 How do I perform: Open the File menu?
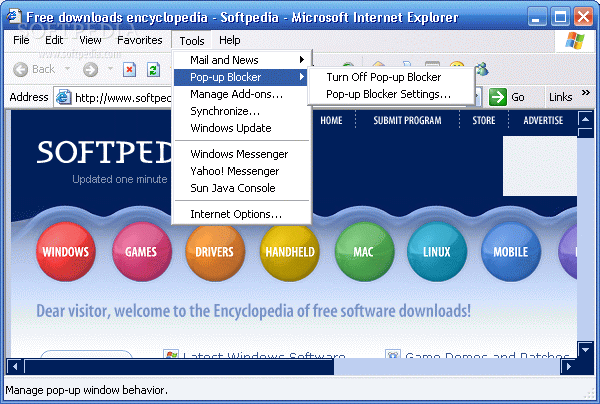21,40
